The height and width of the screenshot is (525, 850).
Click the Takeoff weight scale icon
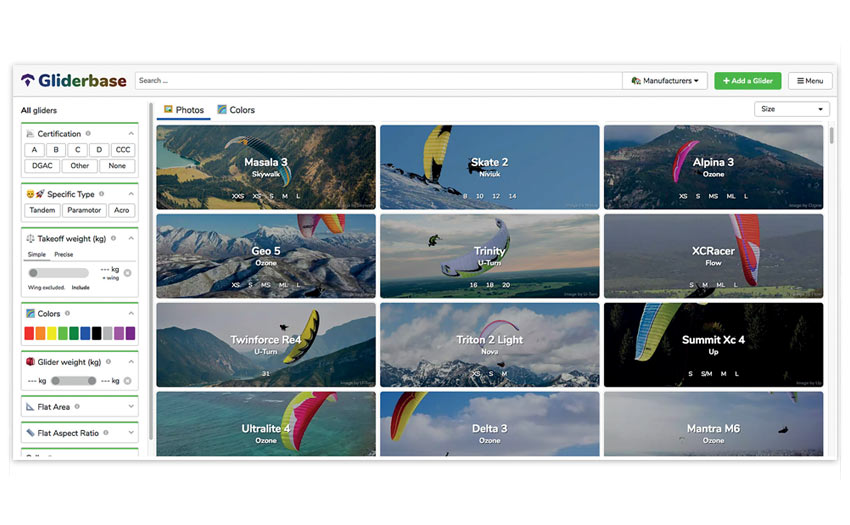pyautogui.click(x=30, y=238)
